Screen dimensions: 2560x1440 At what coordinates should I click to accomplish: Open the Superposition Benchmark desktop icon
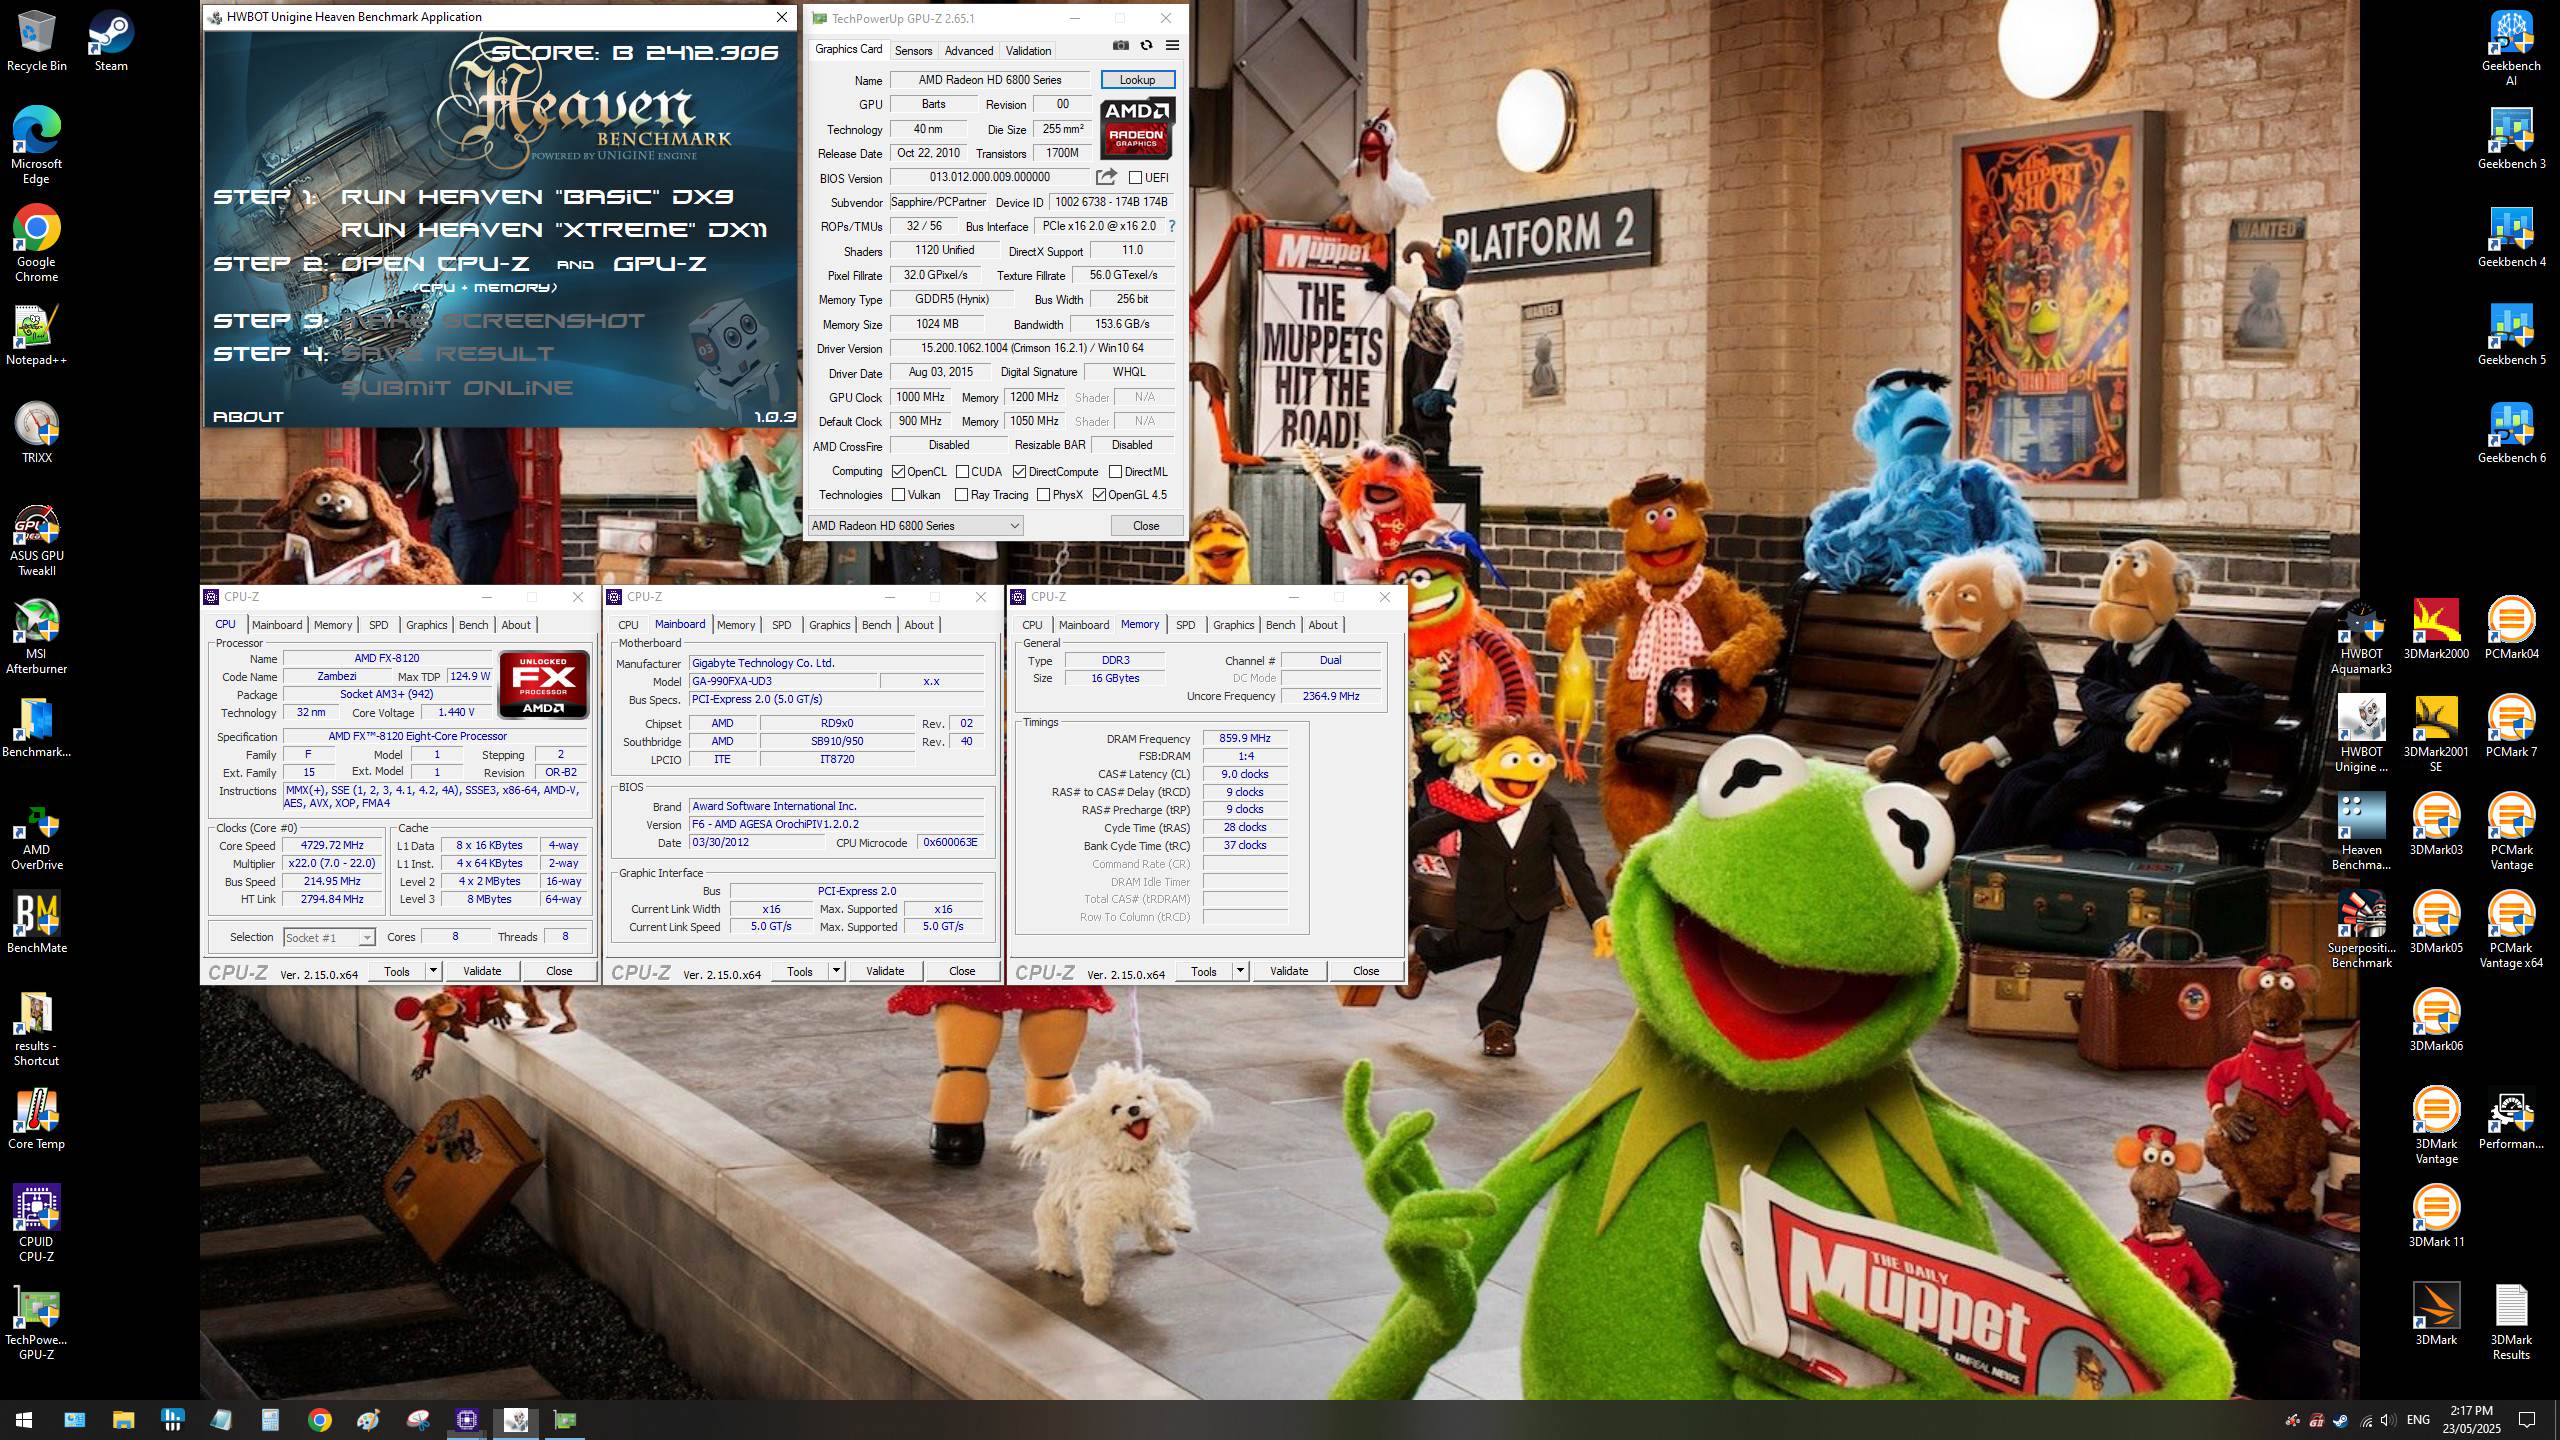coord(2361,929)
